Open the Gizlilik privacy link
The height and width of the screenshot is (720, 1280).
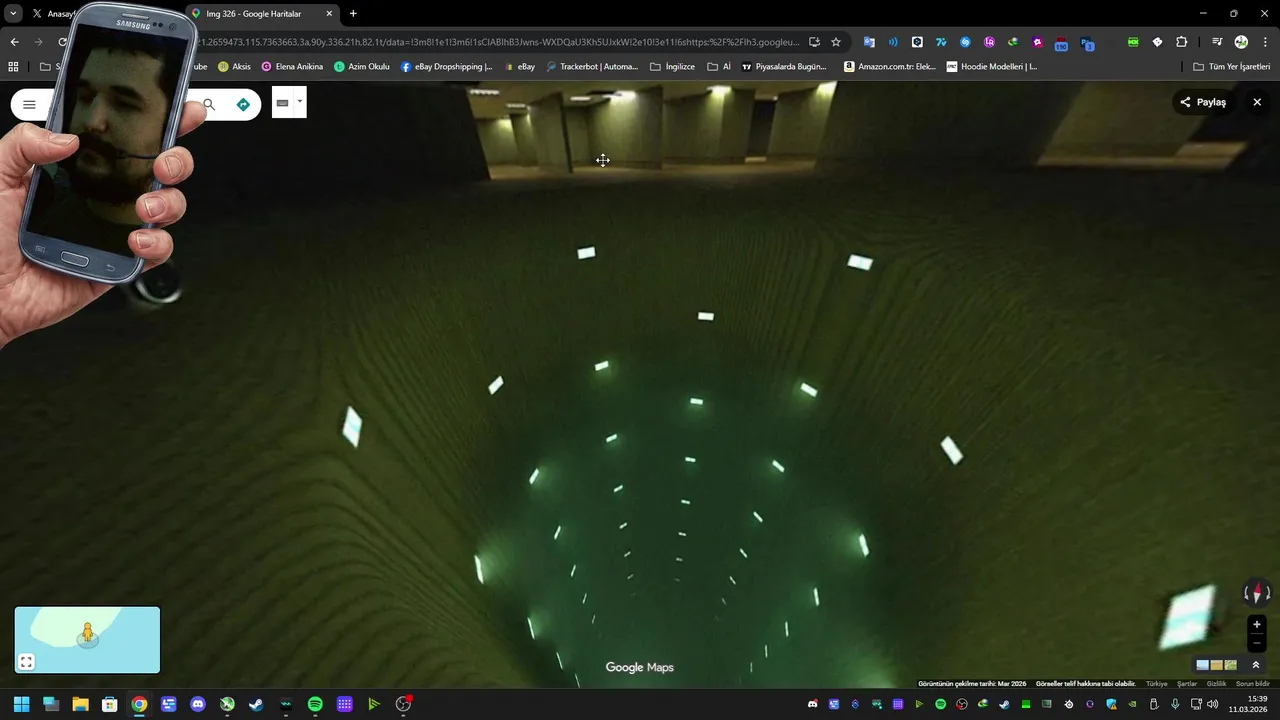[1216, 684]
